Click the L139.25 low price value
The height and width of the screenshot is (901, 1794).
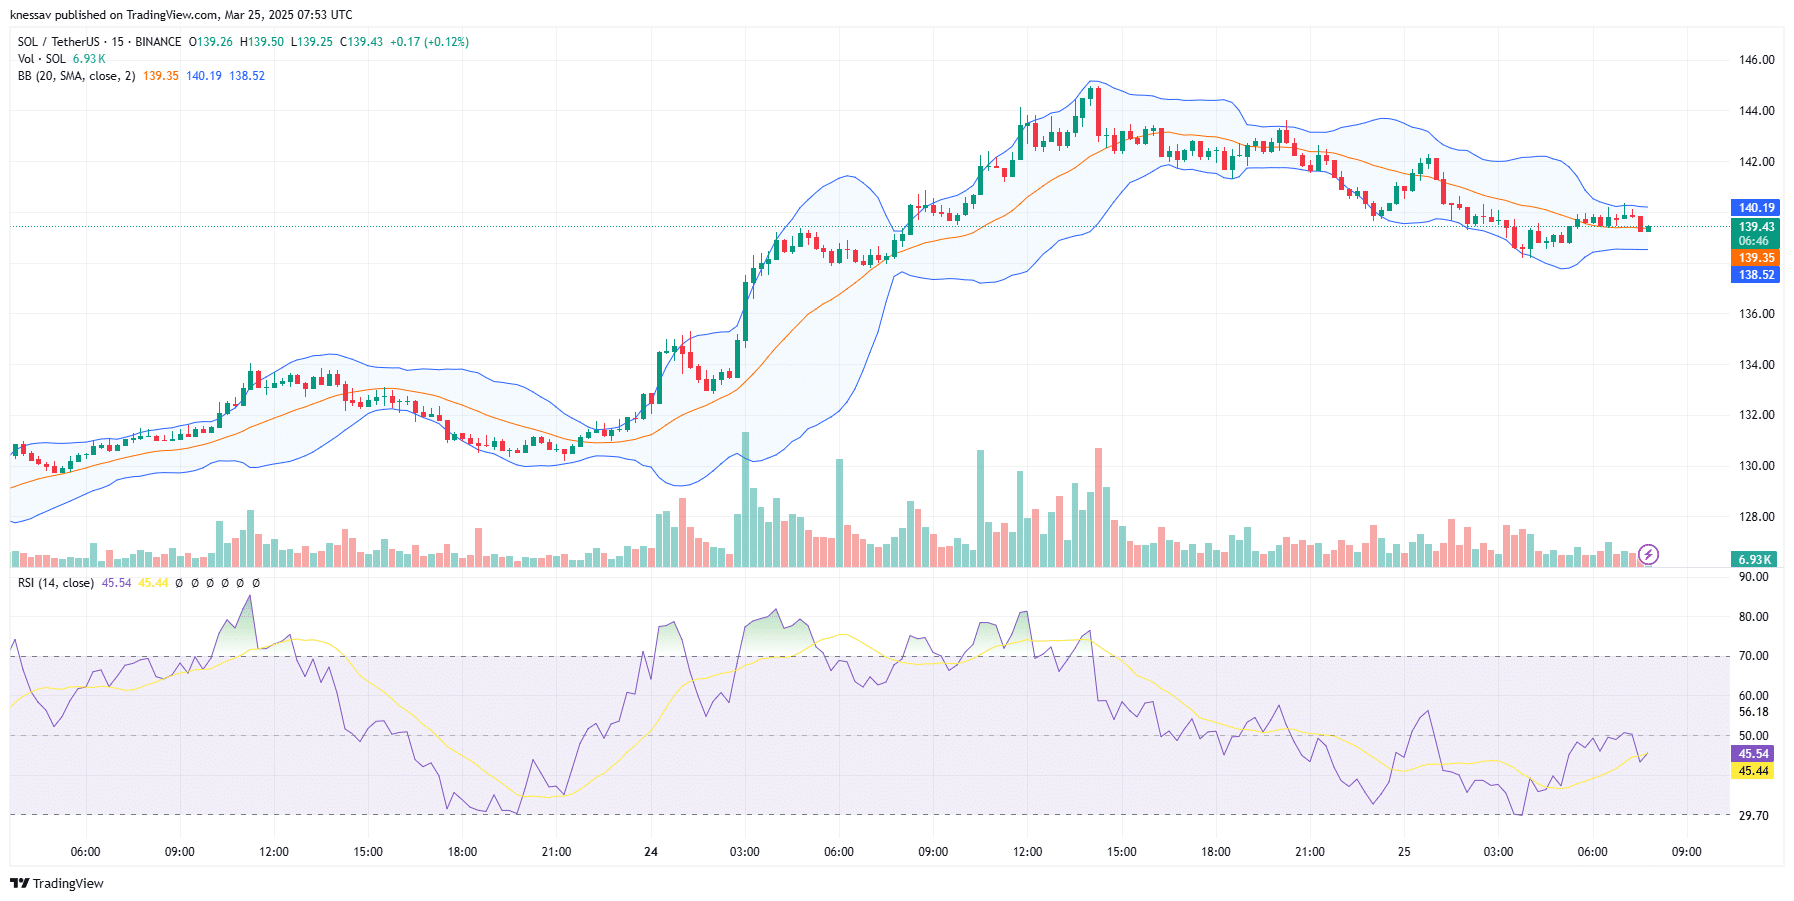click(312, 42)
